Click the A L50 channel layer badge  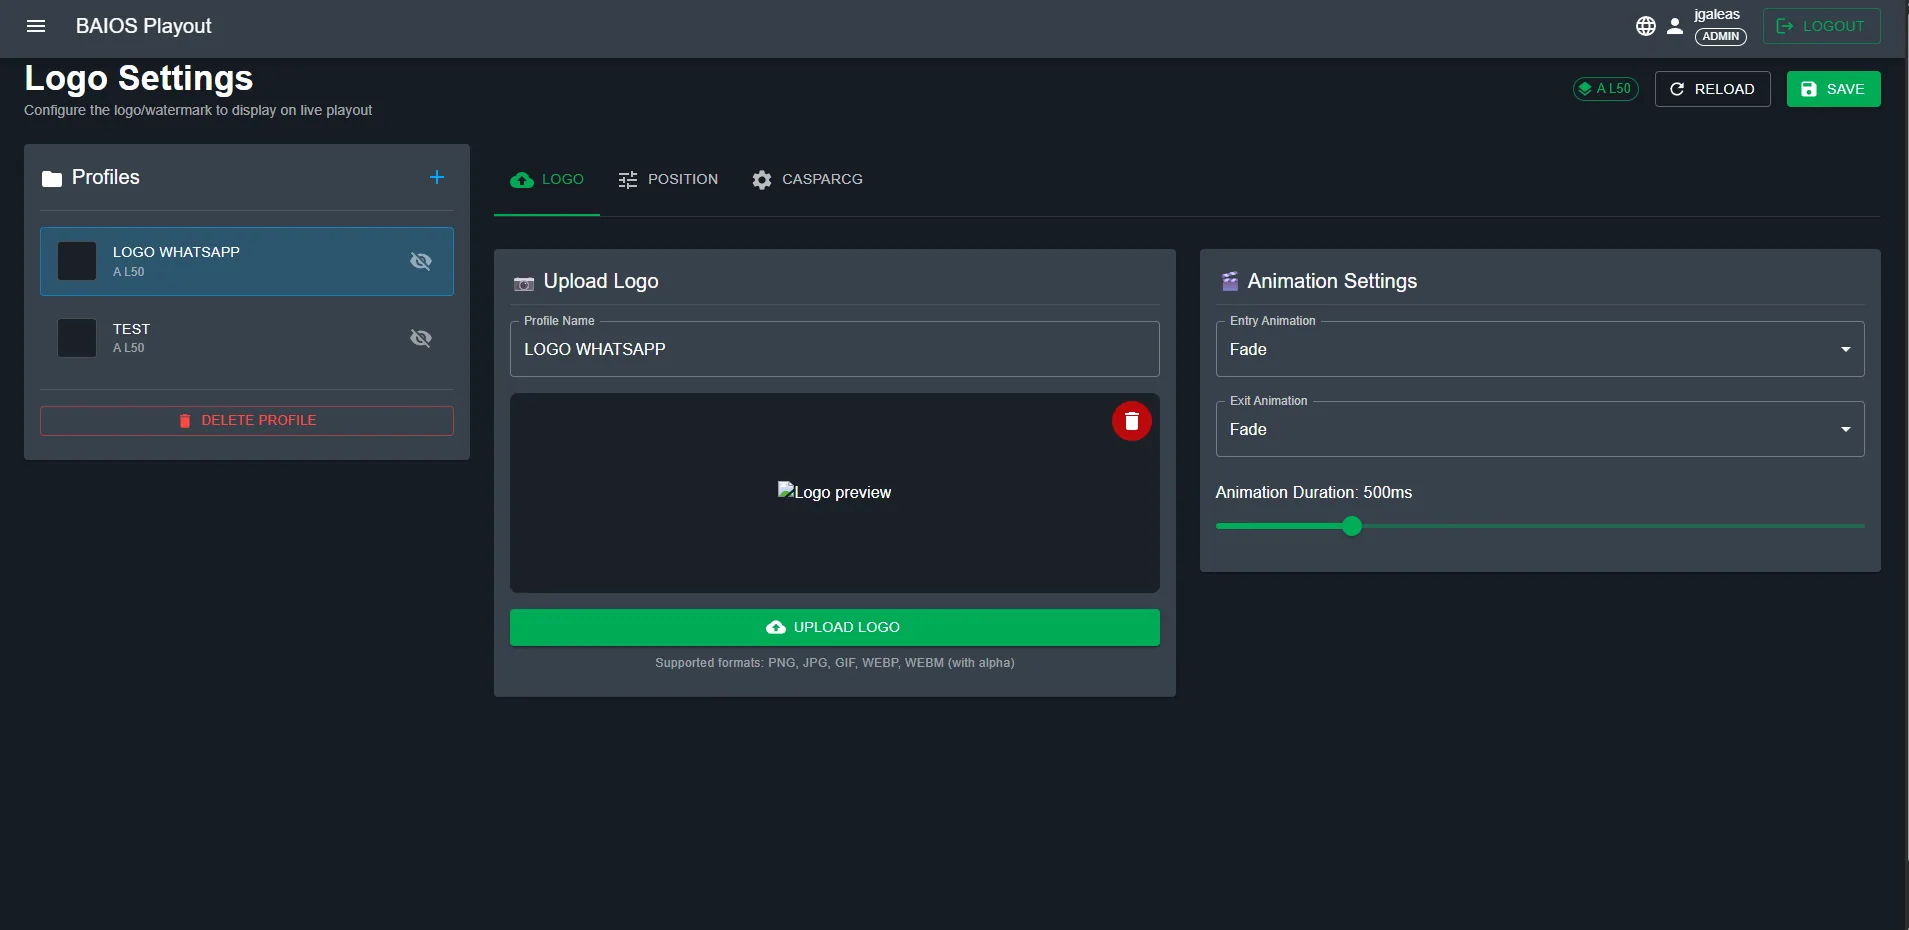click(1606, 89)
